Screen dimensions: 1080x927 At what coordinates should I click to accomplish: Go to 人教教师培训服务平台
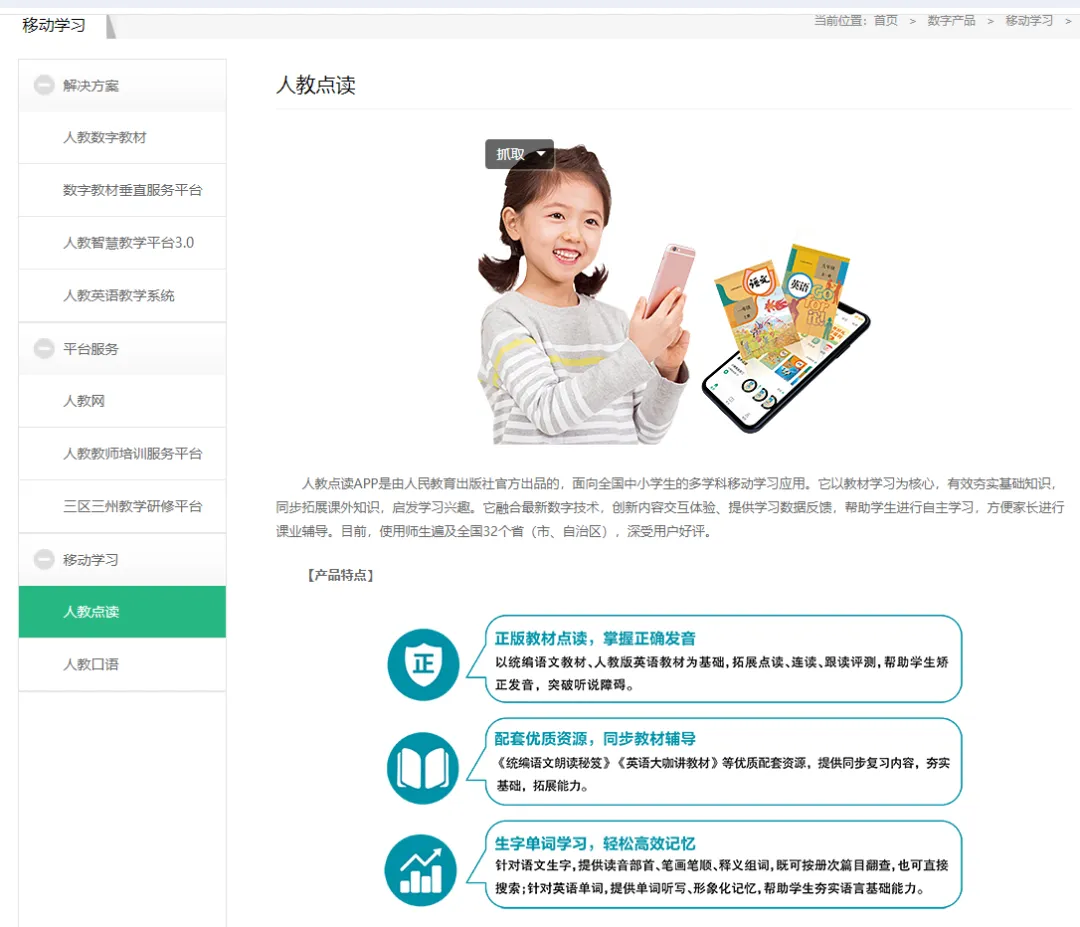pos(122,454)
